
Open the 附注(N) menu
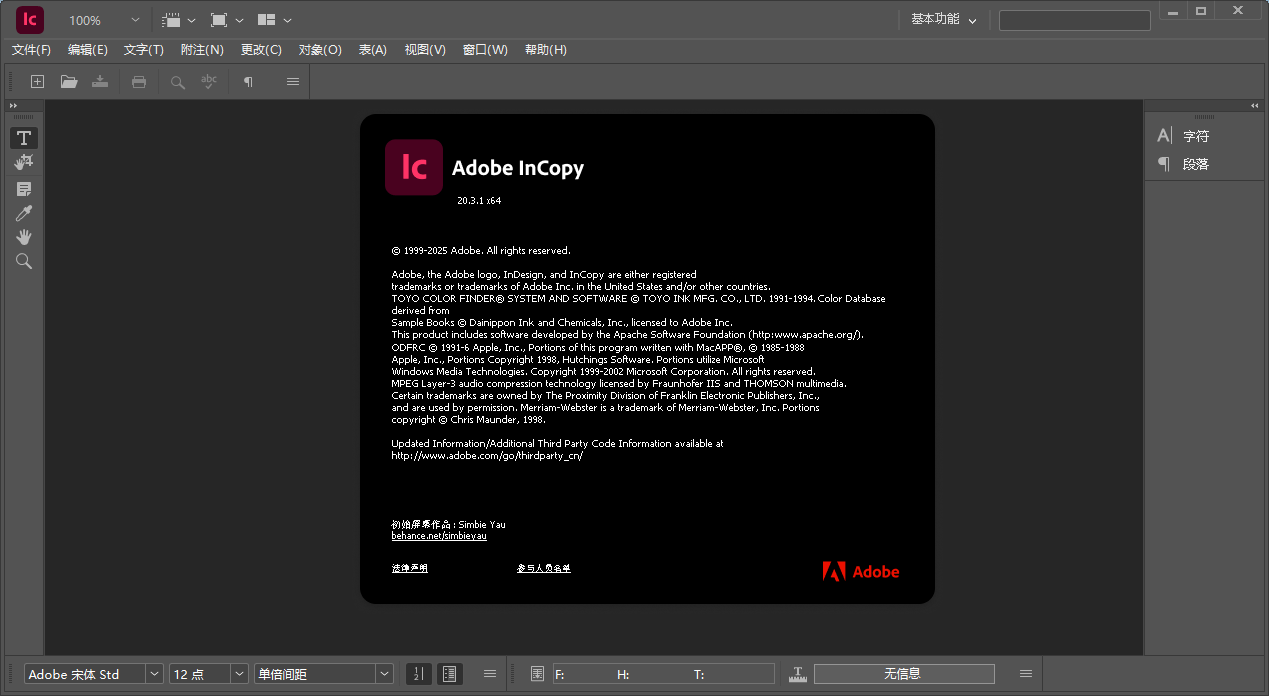[202, 50]
